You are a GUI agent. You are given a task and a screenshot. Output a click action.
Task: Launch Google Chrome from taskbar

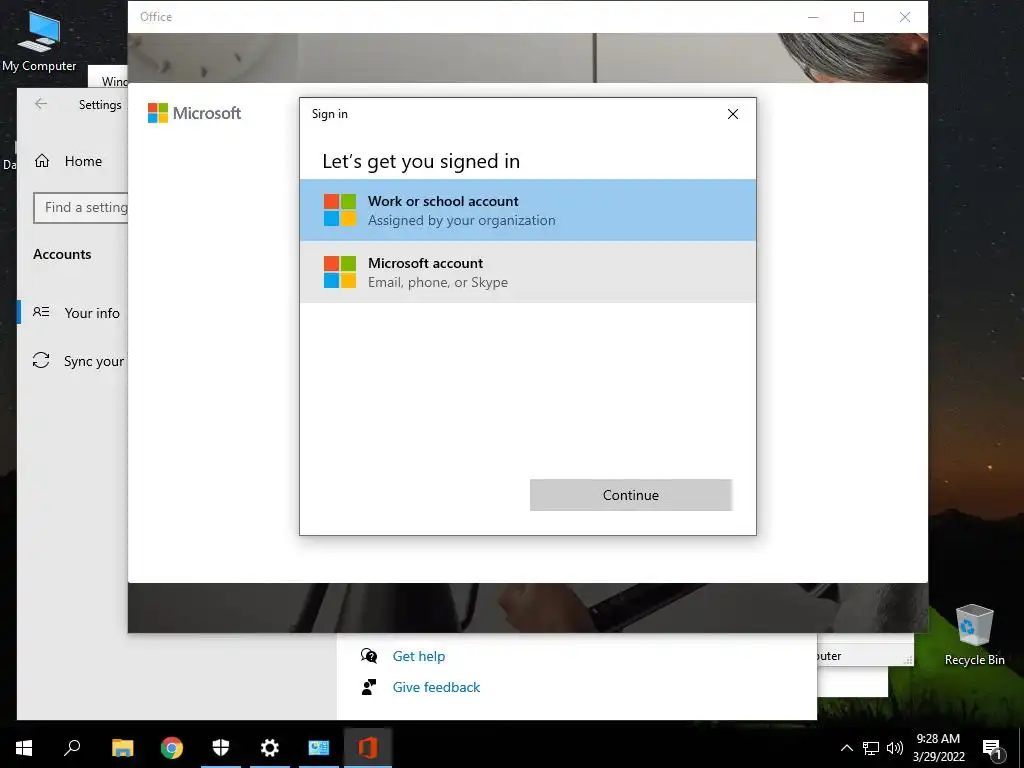click(x=172, y=748)
